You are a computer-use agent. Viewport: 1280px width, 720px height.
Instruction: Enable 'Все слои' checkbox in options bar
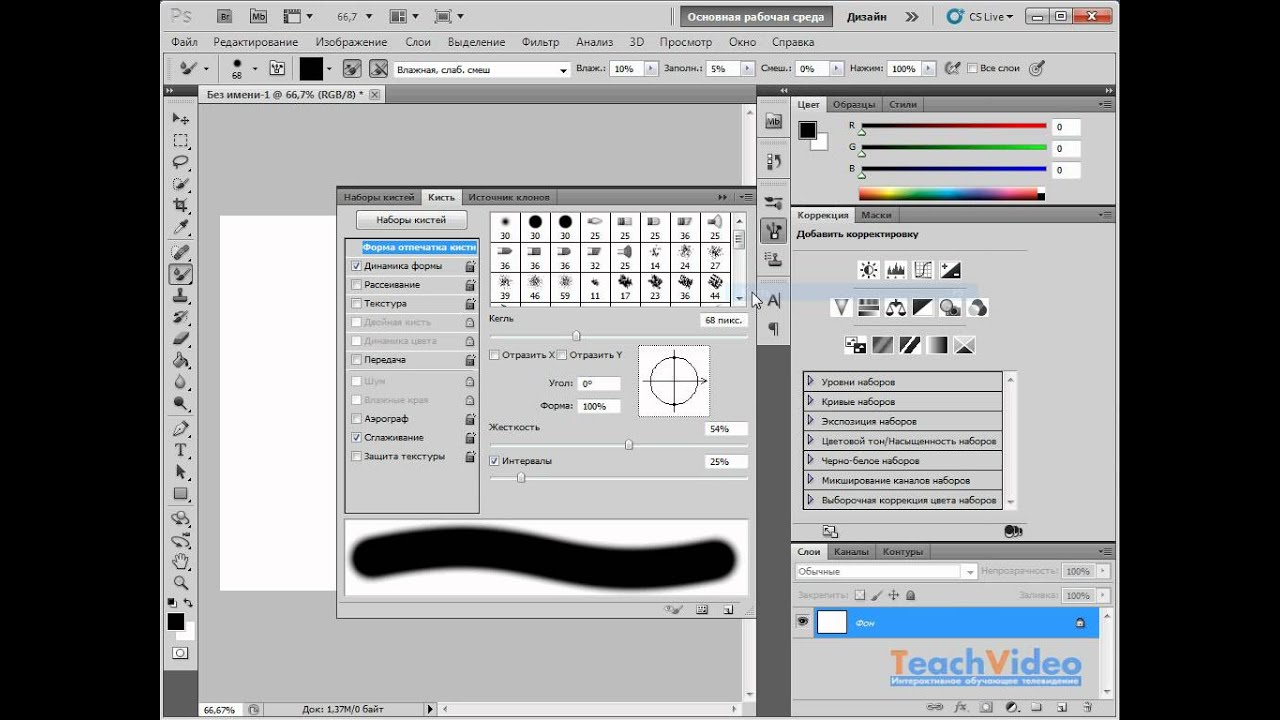[x=972, y=69]
